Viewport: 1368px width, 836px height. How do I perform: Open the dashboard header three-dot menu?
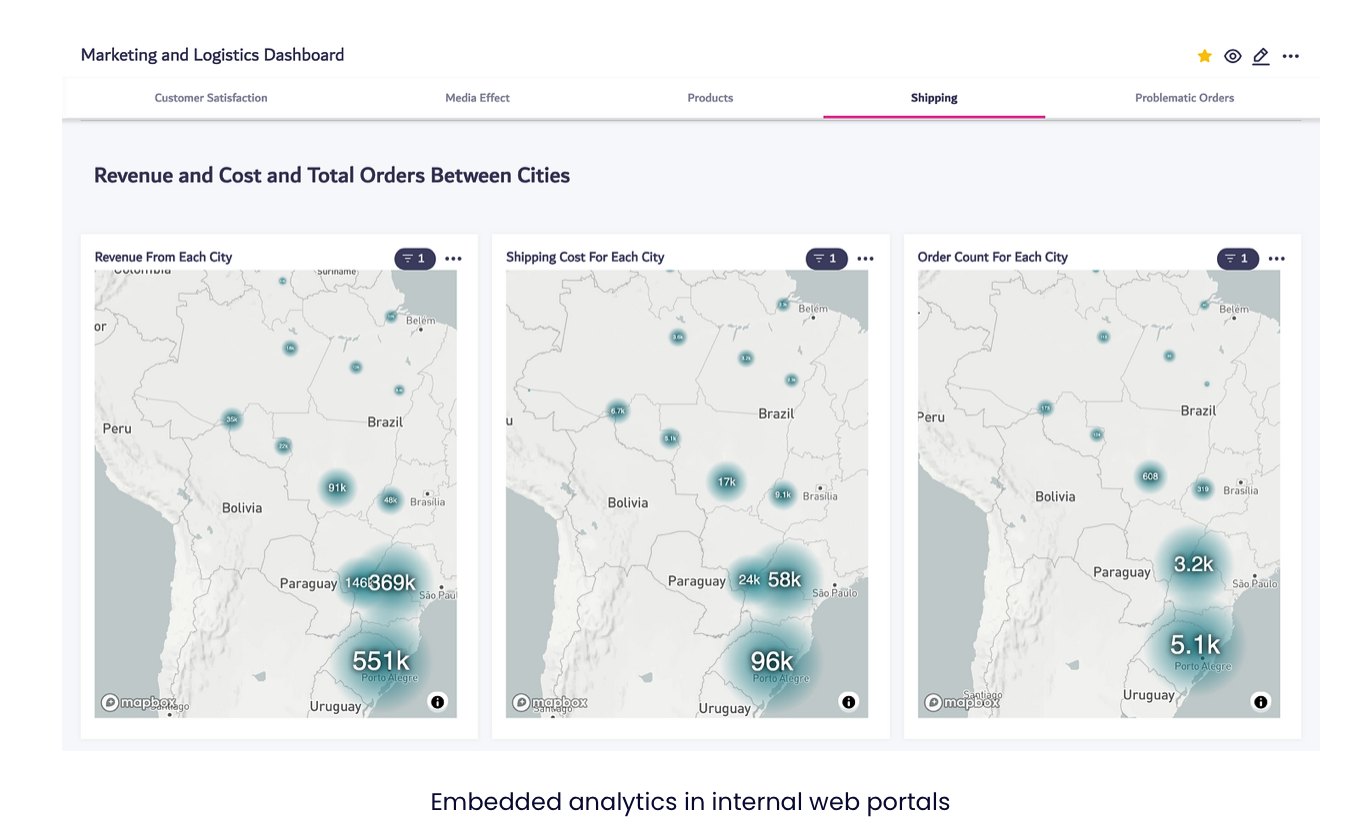click(x=1291, y=56)
